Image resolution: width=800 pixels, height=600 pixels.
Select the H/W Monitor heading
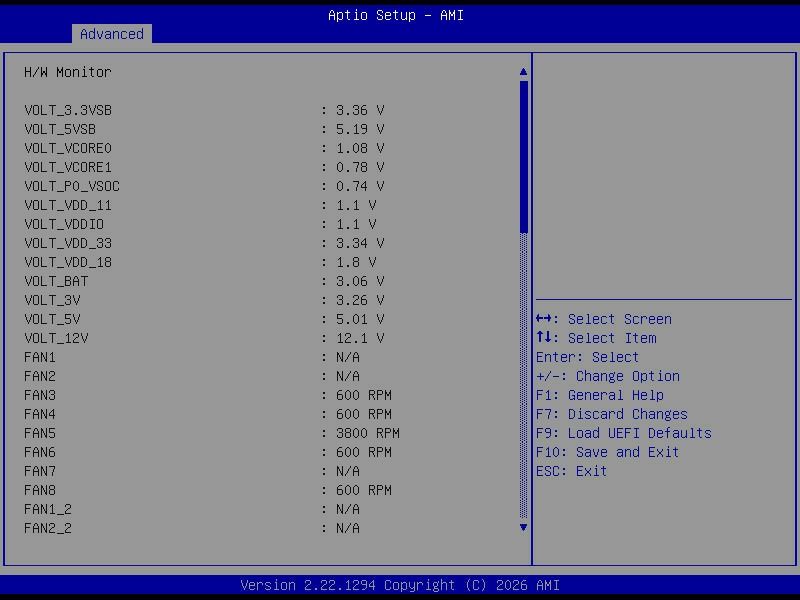tap(67, 72)
